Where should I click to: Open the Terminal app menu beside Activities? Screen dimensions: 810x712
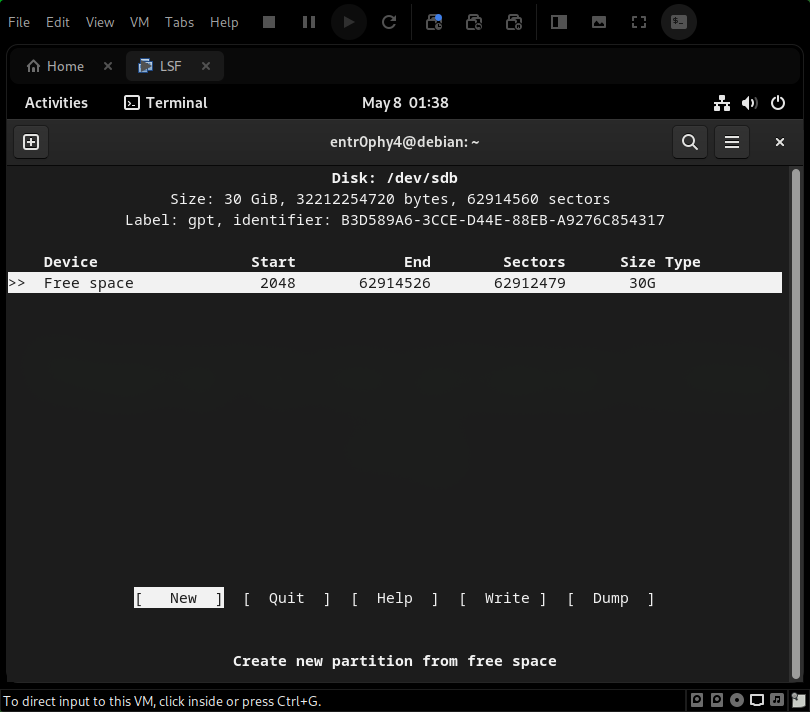165,102
